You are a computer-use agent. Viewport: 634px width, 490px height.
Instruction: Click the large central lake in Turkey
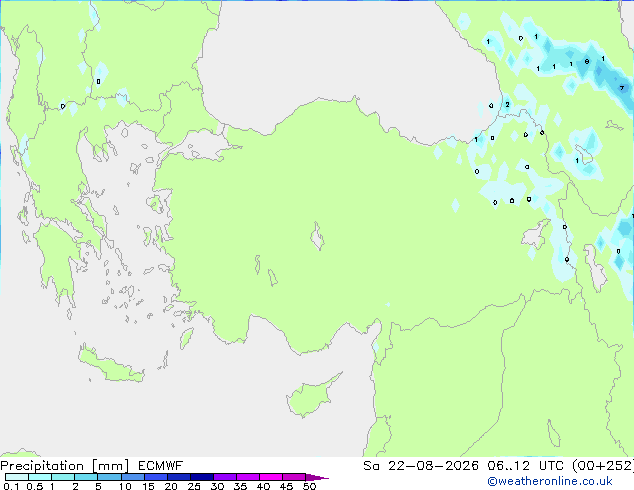(x=317, y=236)
